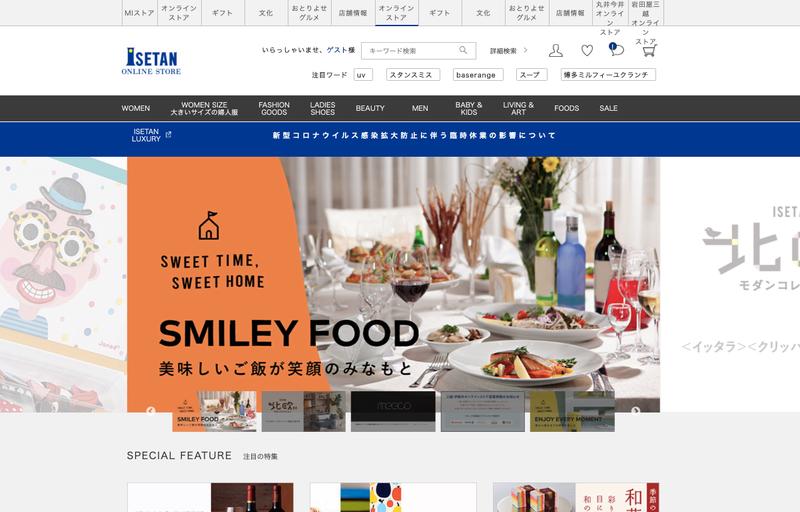Image resolution: width=800 pixels, height=512 pixels.
Task: Open the shopping cart icon
Action: pyautogui.click(x=648, y=50)
